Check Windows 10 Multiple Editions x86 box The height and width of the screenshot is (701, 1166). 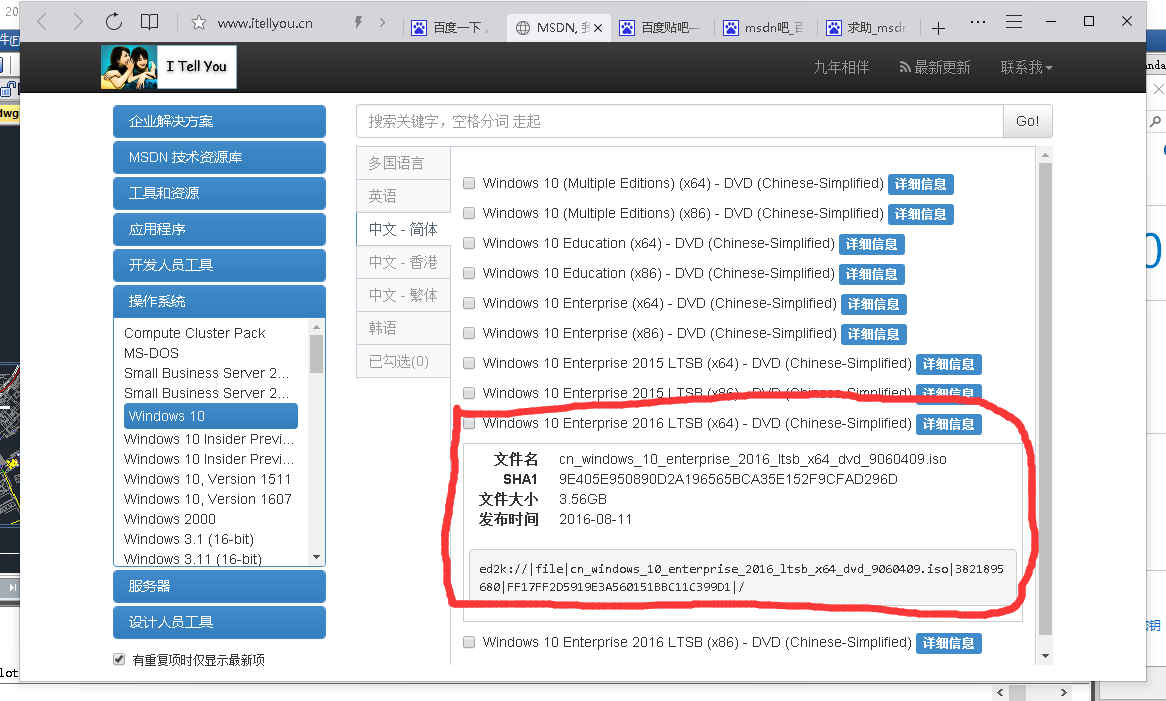(x=469, y=213)
